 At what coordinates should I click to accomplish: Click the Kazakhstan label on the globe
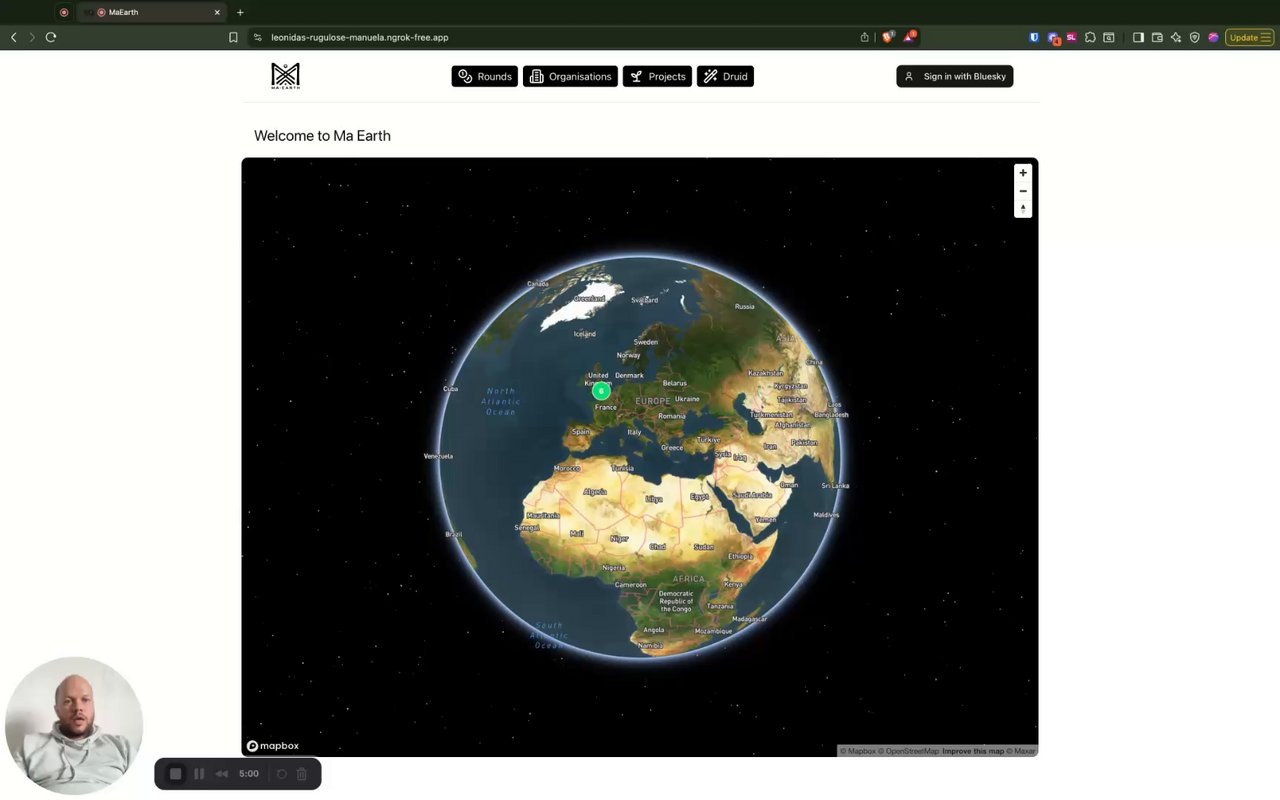pos(766,373)
